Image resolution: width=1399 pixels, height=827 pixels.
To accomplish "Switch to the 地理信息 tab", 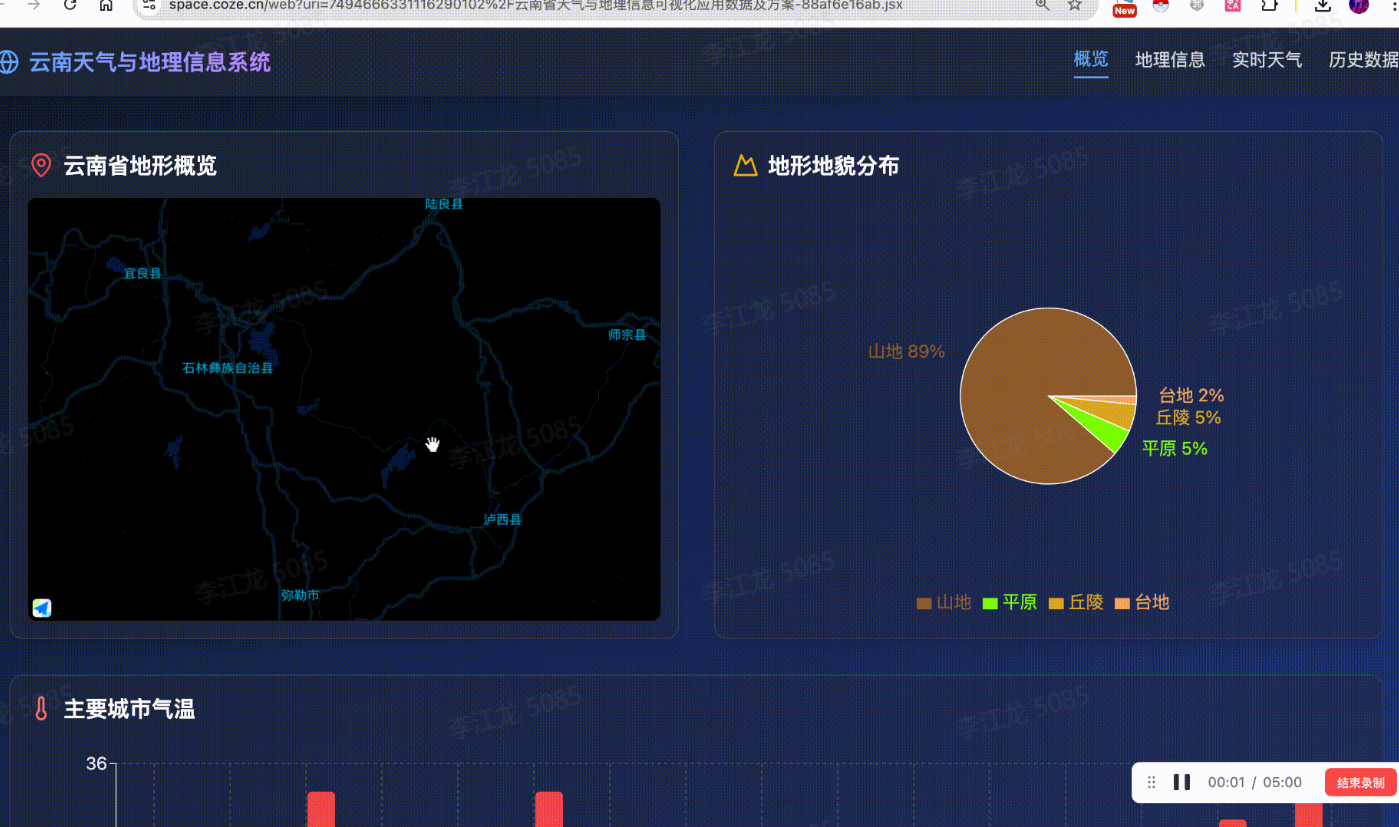I will (x=1170, y=60).
